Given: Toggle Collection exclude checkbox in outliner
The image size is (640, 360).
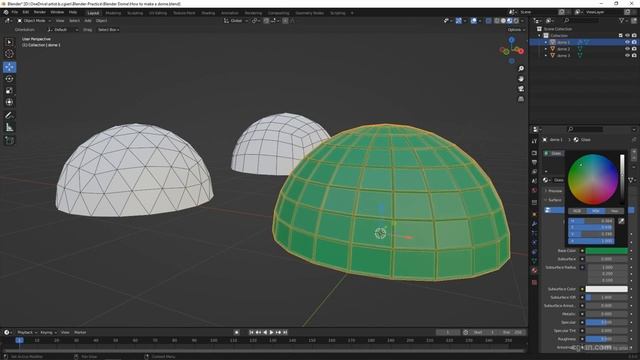Looking at the screenshot, I should (620, 36).
